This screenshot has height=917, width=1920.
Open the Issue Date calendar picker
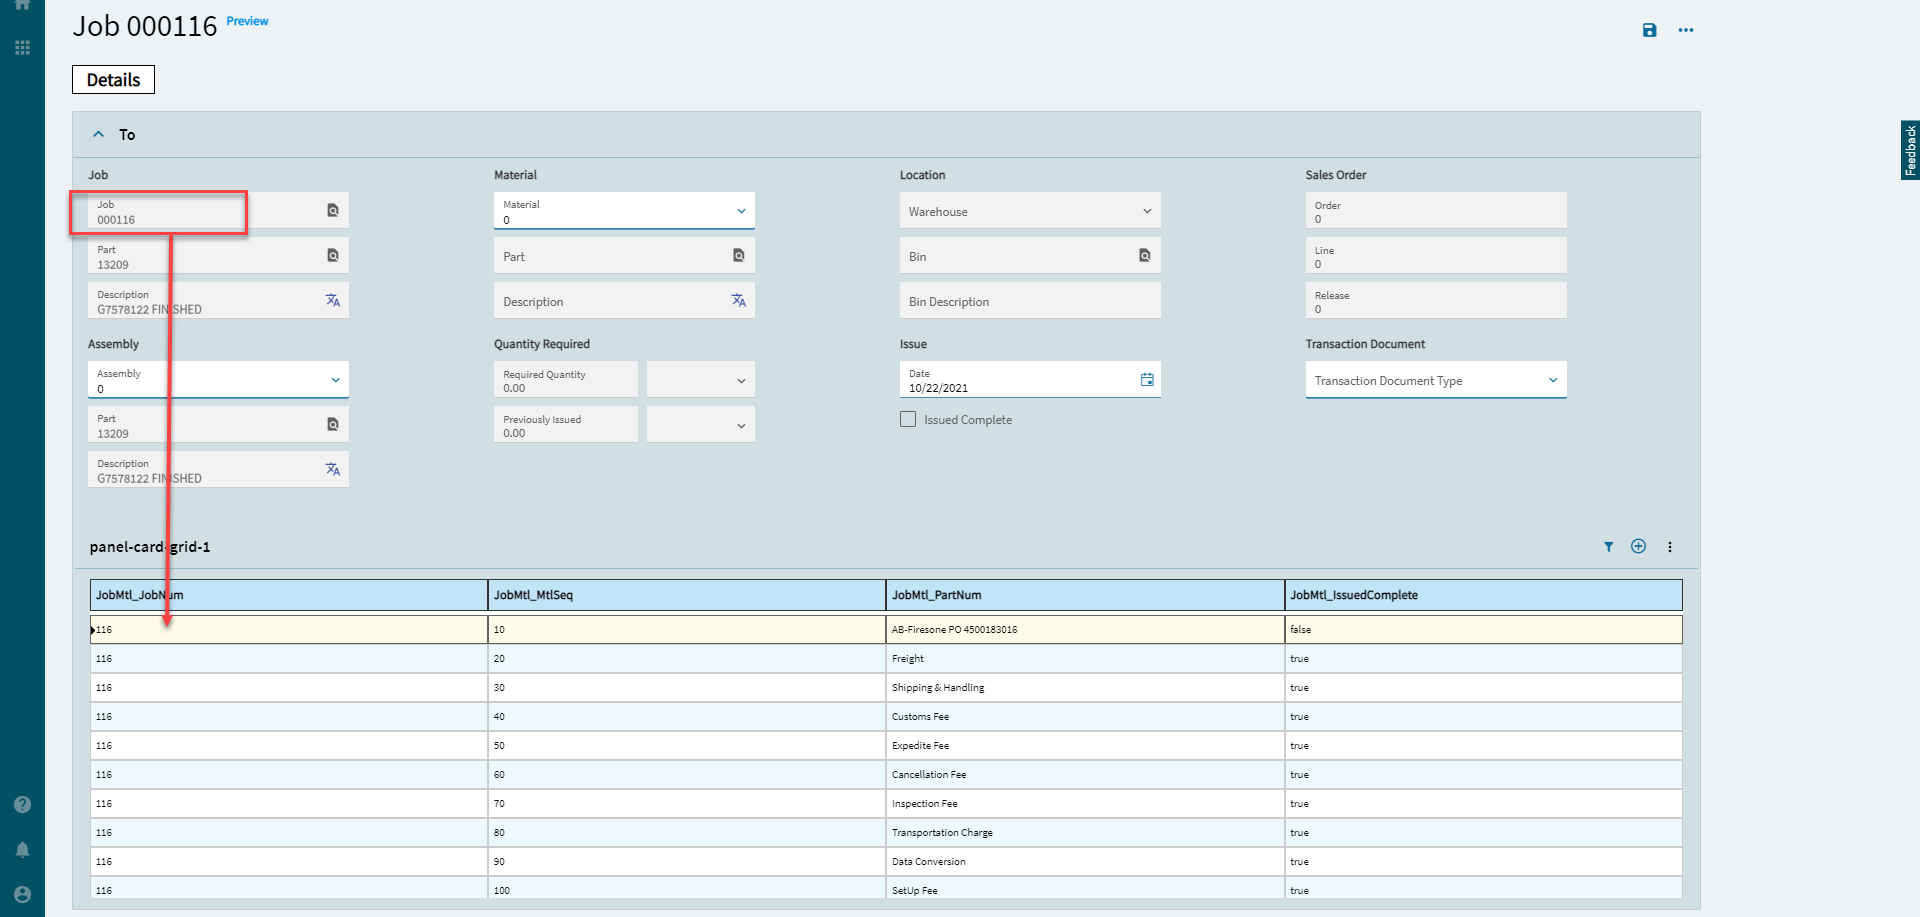click(1147, 380)
